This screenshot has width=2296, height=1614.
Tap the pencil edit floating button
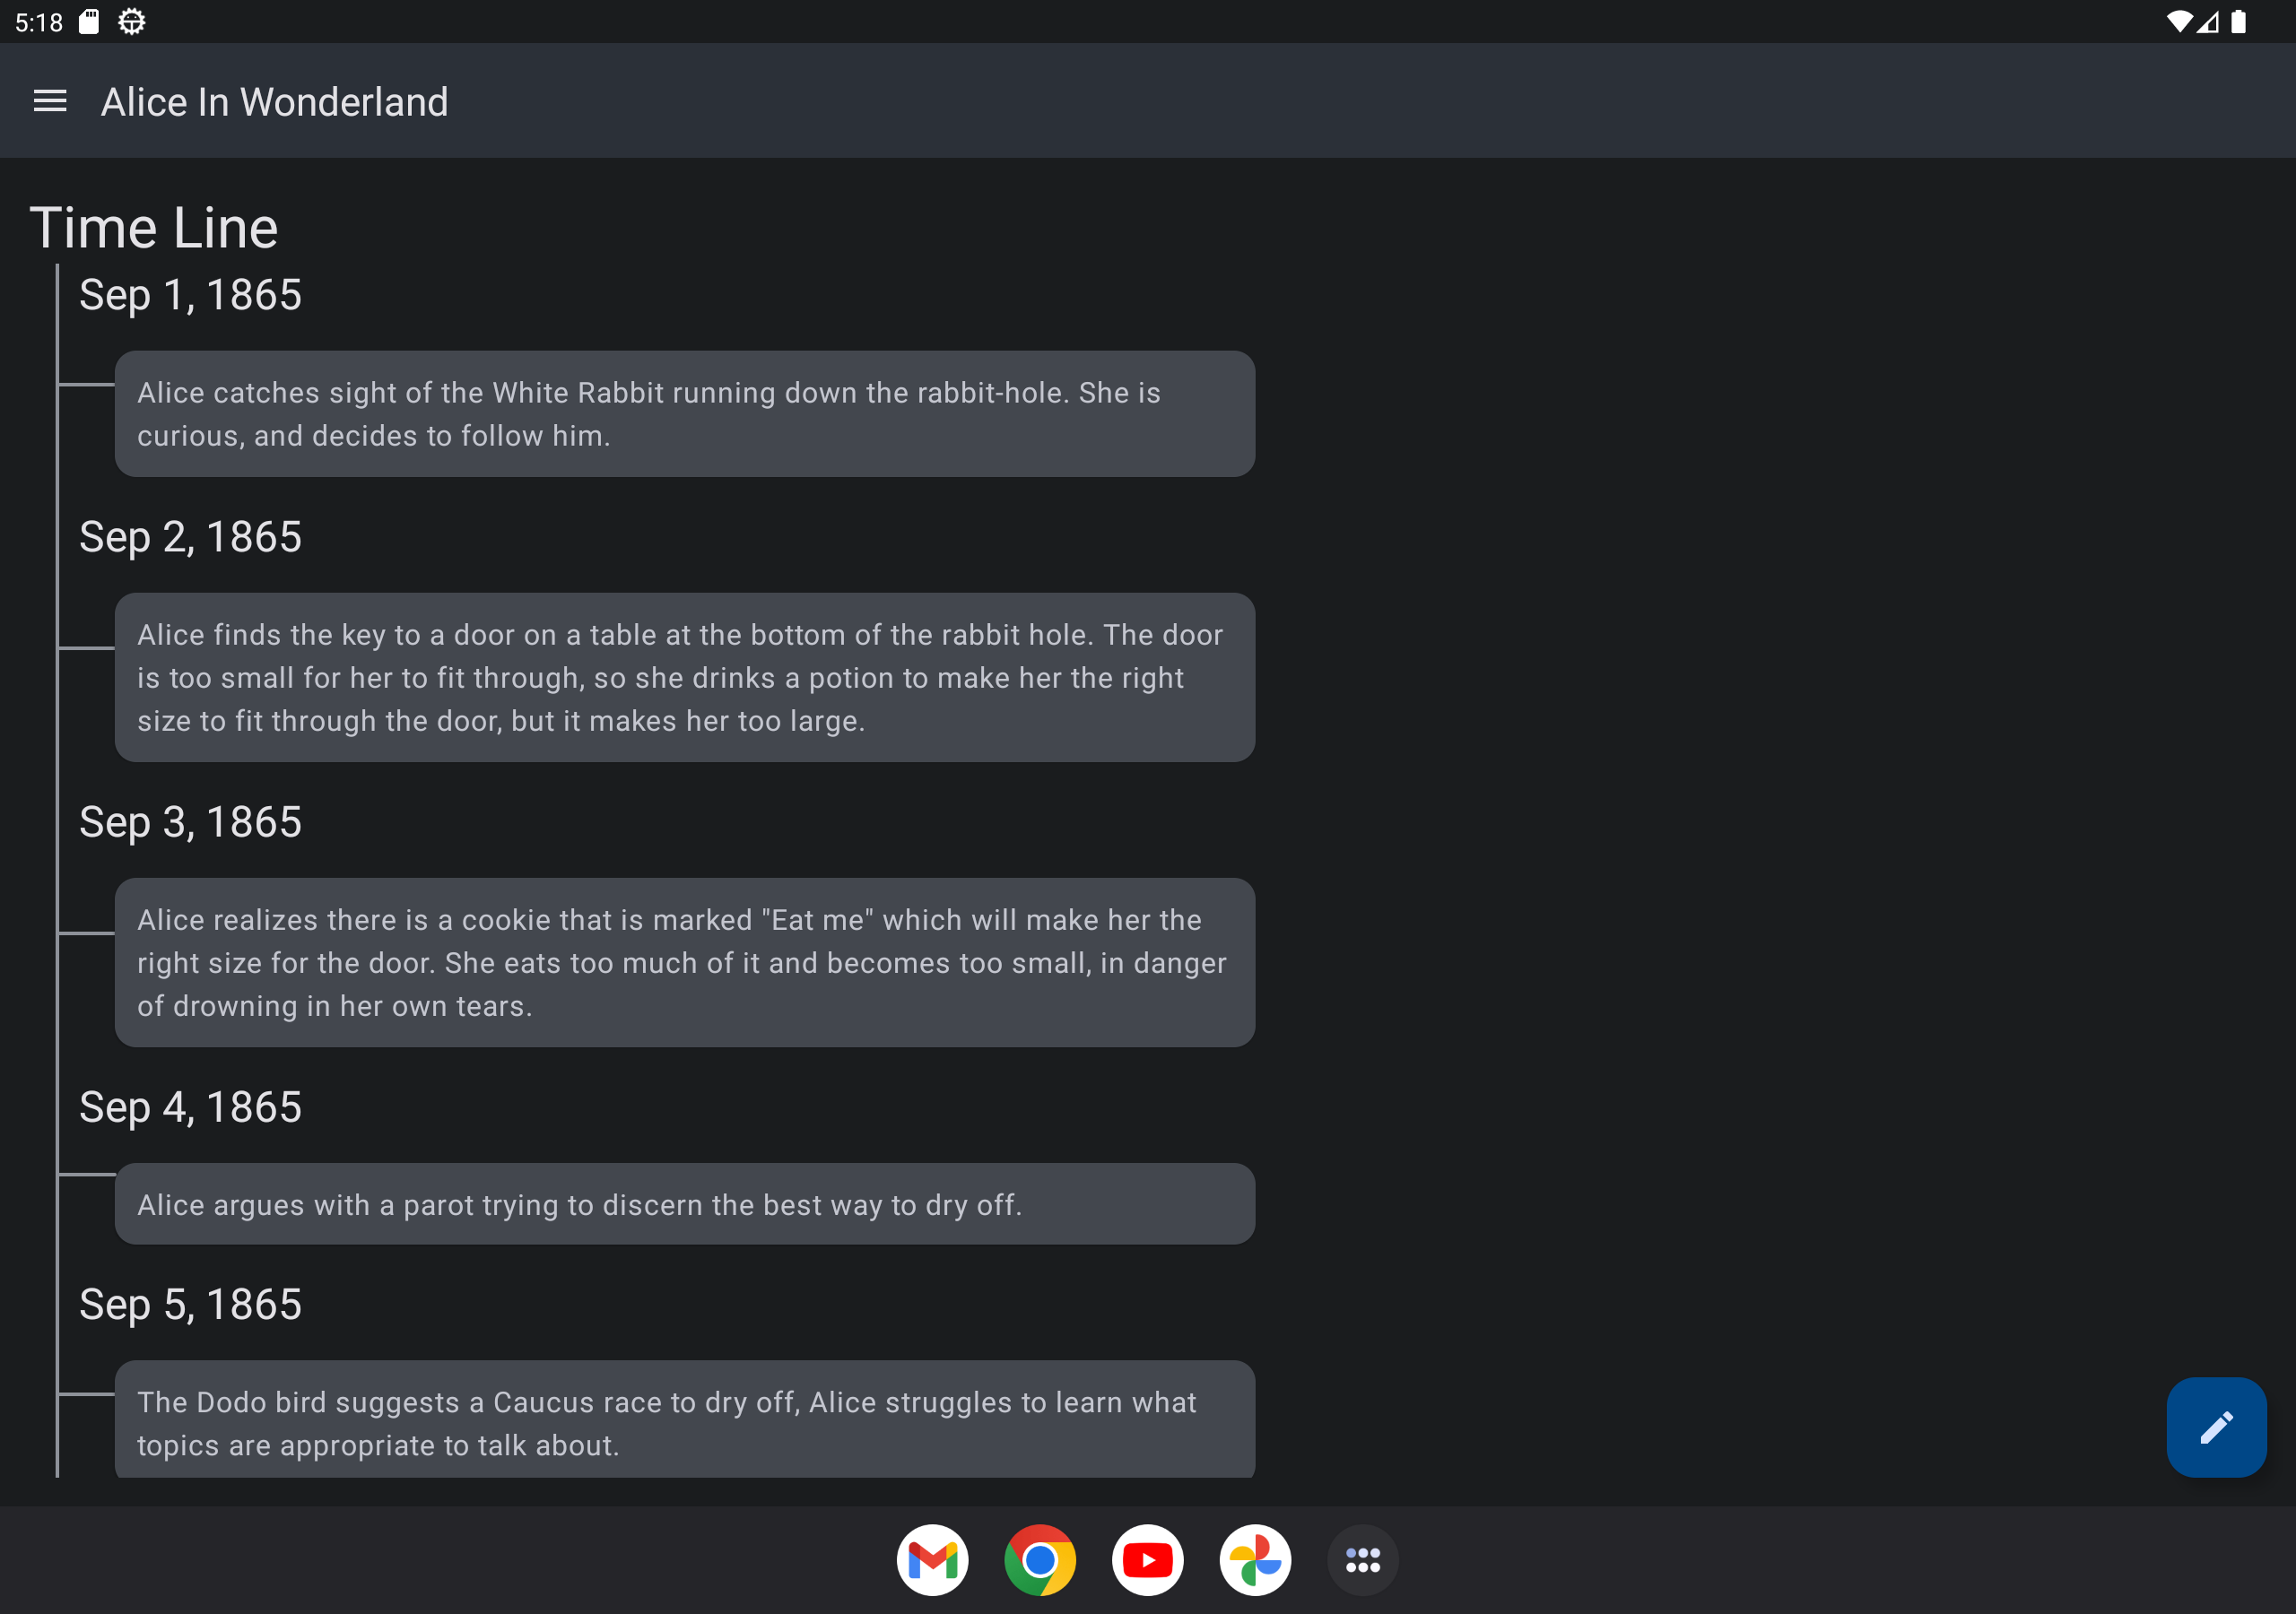coord(2215,1426)
